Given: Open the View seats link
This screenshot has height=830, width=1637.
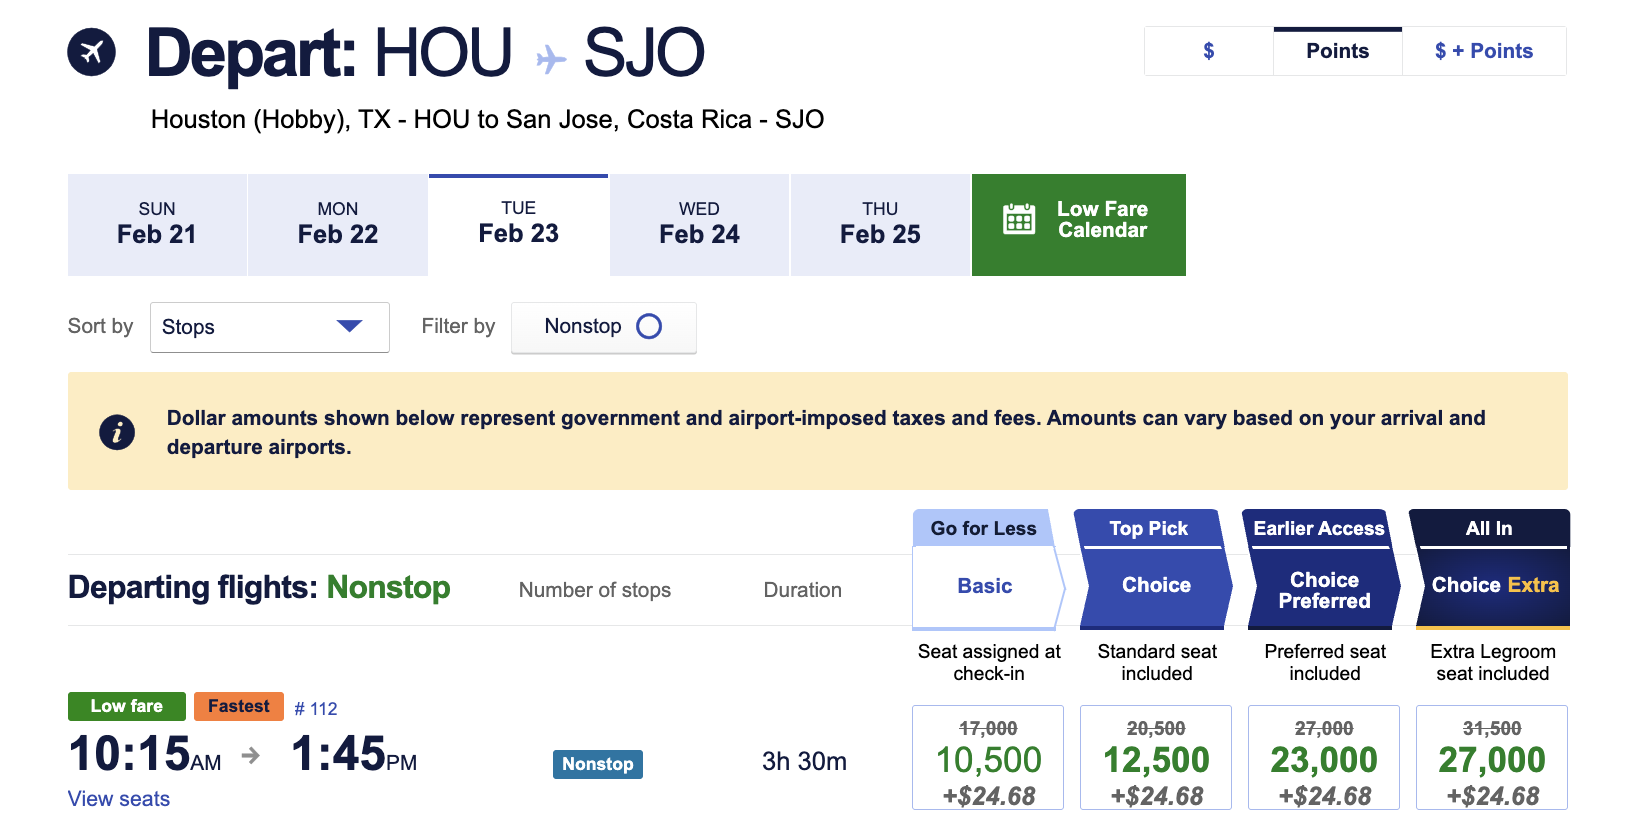Looking at the screenshot, I should pyautogui.click(x=119, y=799).
